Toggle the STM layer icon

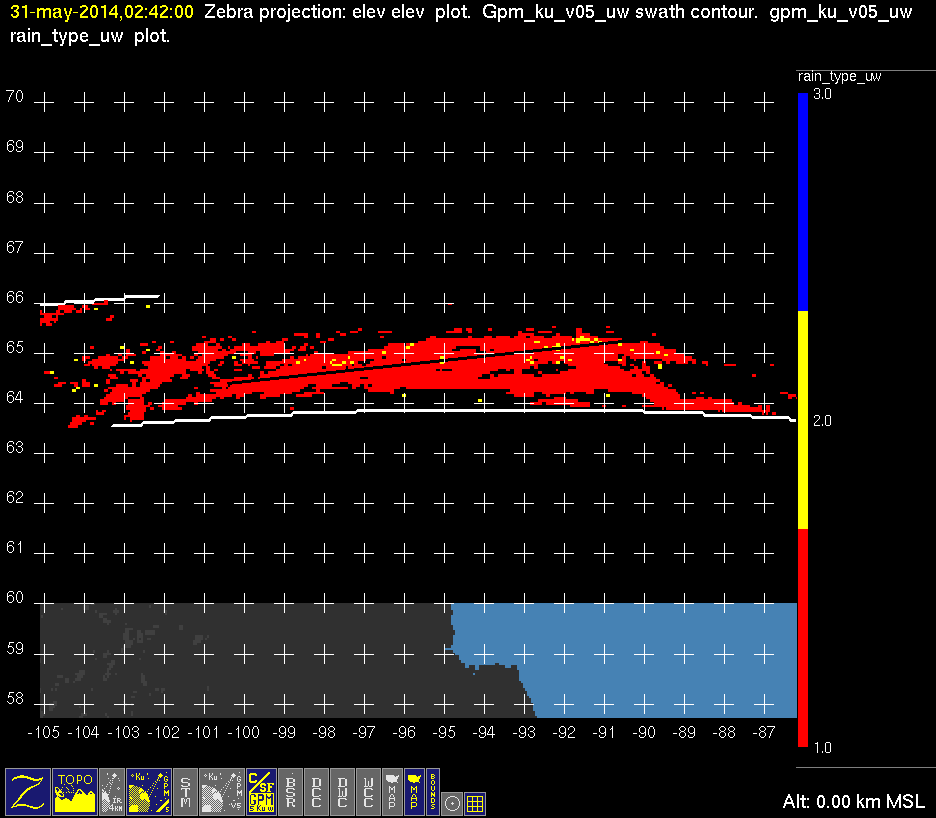[x=186, y=791]
